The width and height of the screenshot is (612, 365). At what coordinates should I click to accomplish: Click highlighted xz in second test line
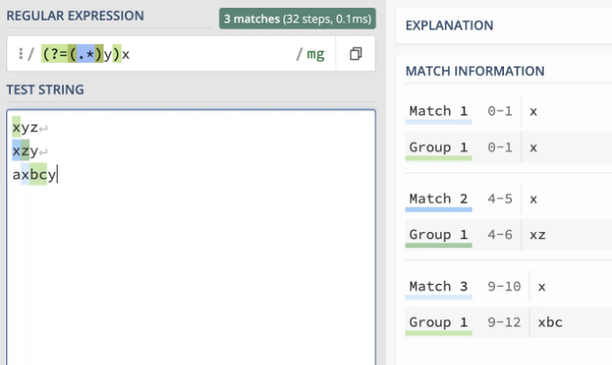coord(21,151)
